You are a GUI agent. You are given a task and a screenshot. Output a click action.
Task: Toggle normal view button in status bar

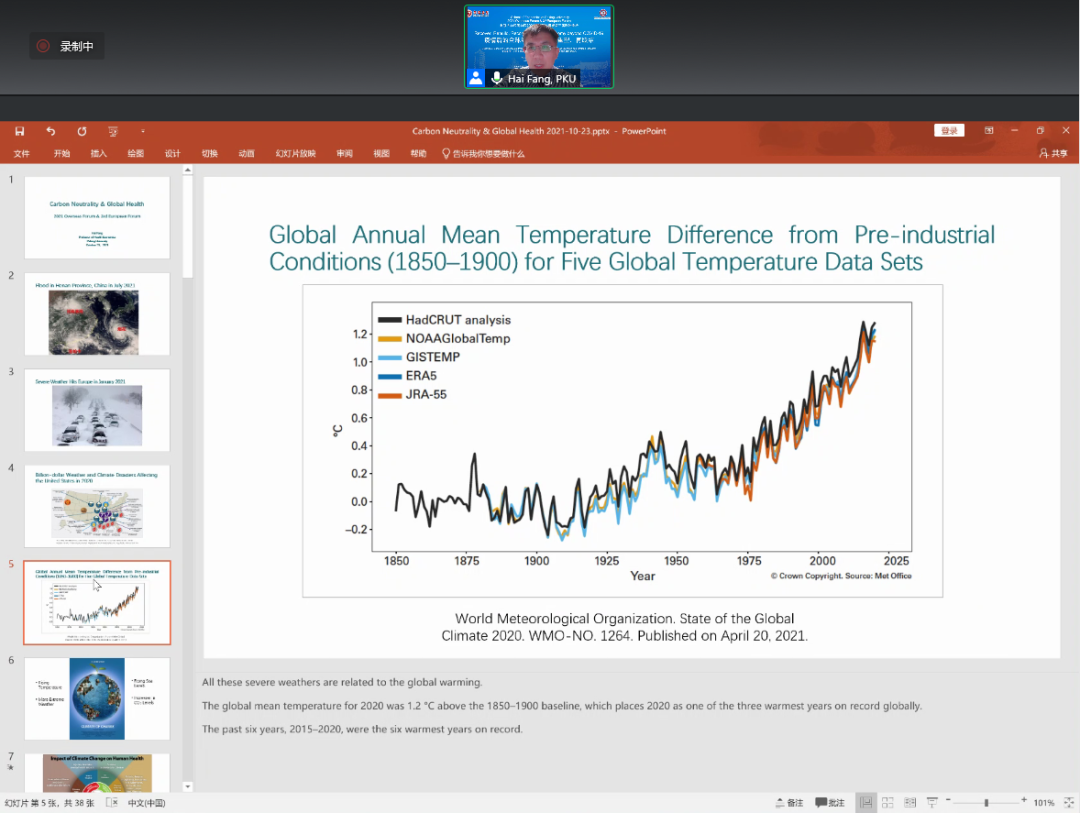point(866,802)
